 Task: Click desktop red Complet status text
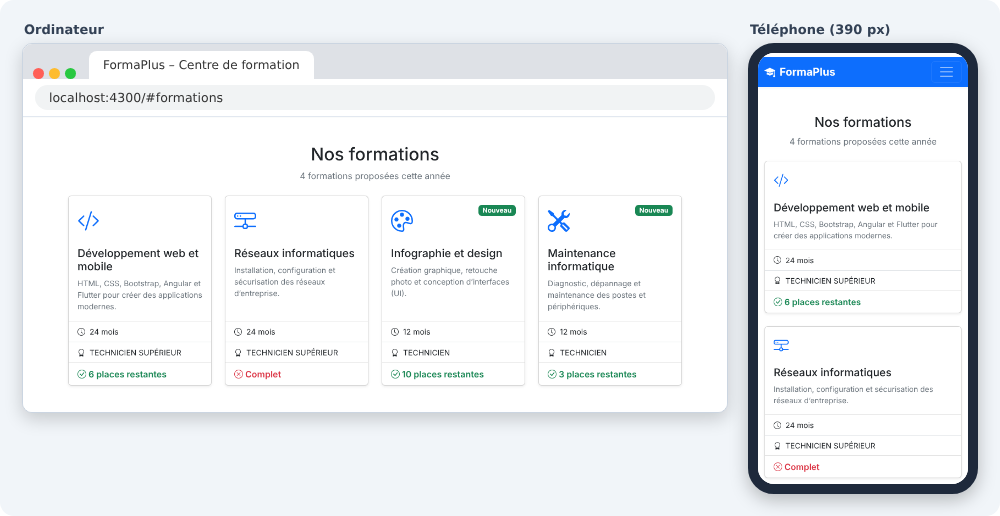point(263,374)
